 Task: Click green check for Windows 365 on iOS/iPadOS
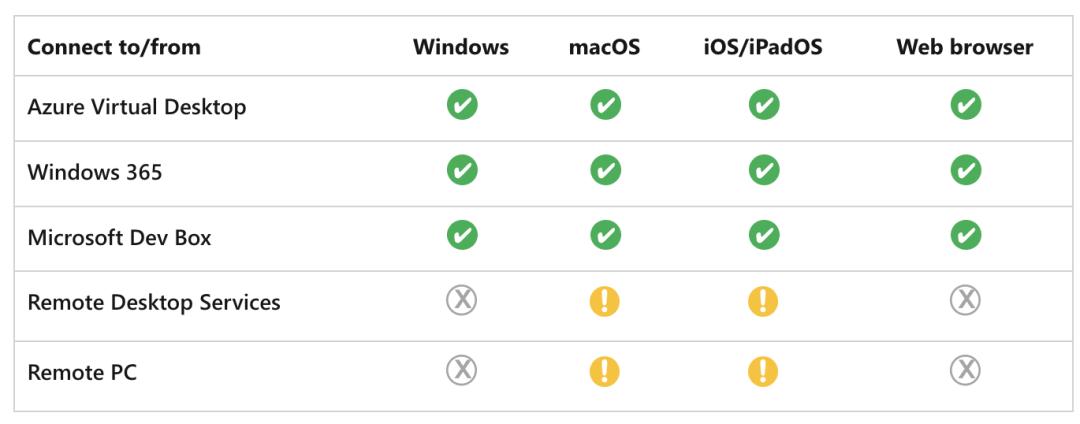click(763, 171)
